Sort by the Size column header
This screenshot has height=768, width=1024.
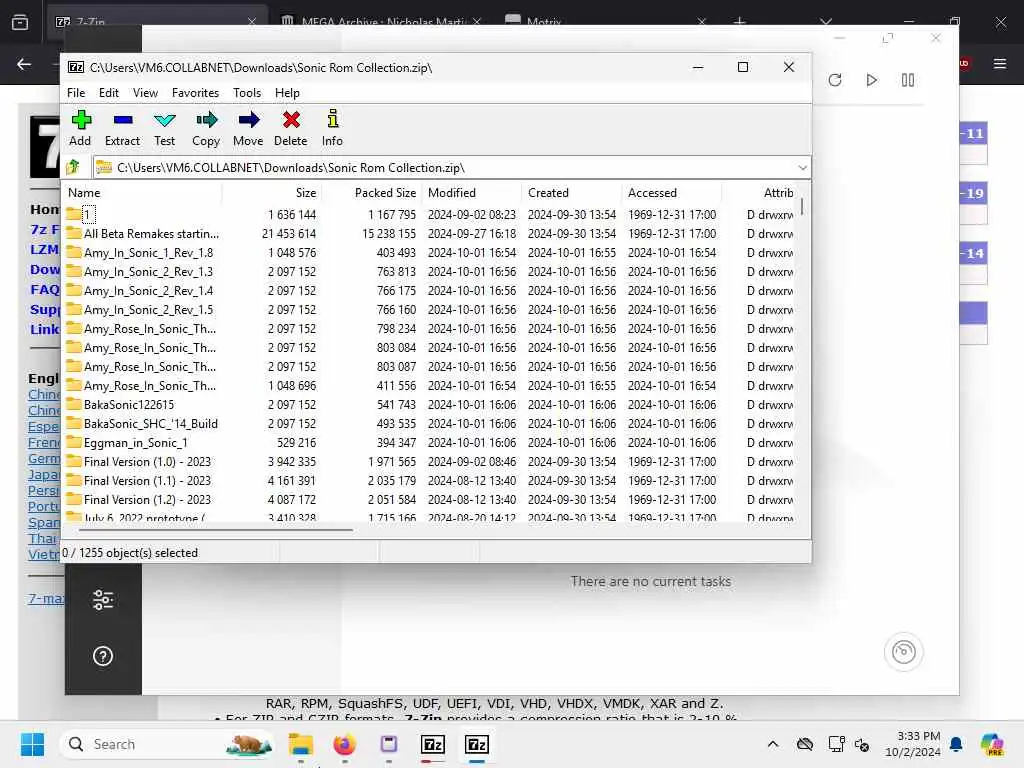tap(272, 193)
